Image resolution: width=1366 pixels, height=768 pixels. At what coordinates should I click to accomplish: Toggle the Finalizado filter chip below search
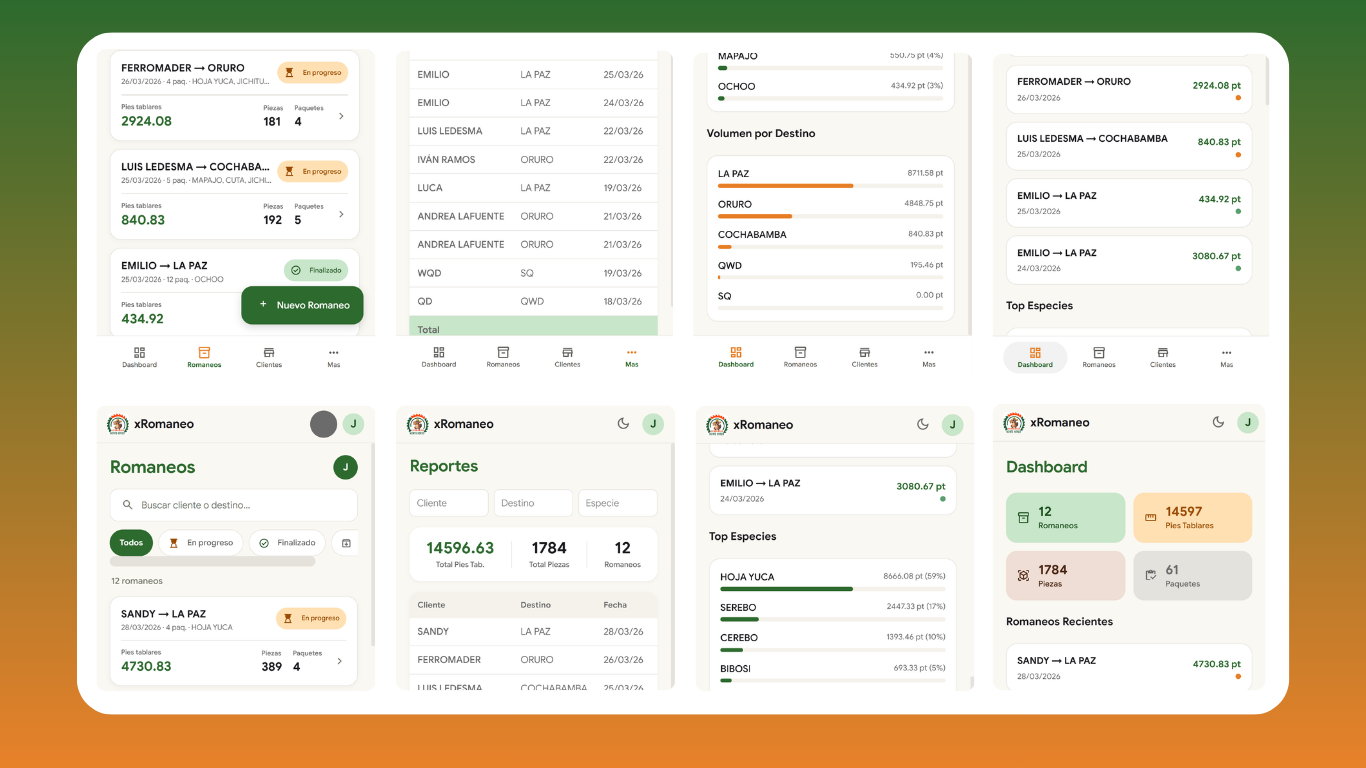[x=287, y=543]
